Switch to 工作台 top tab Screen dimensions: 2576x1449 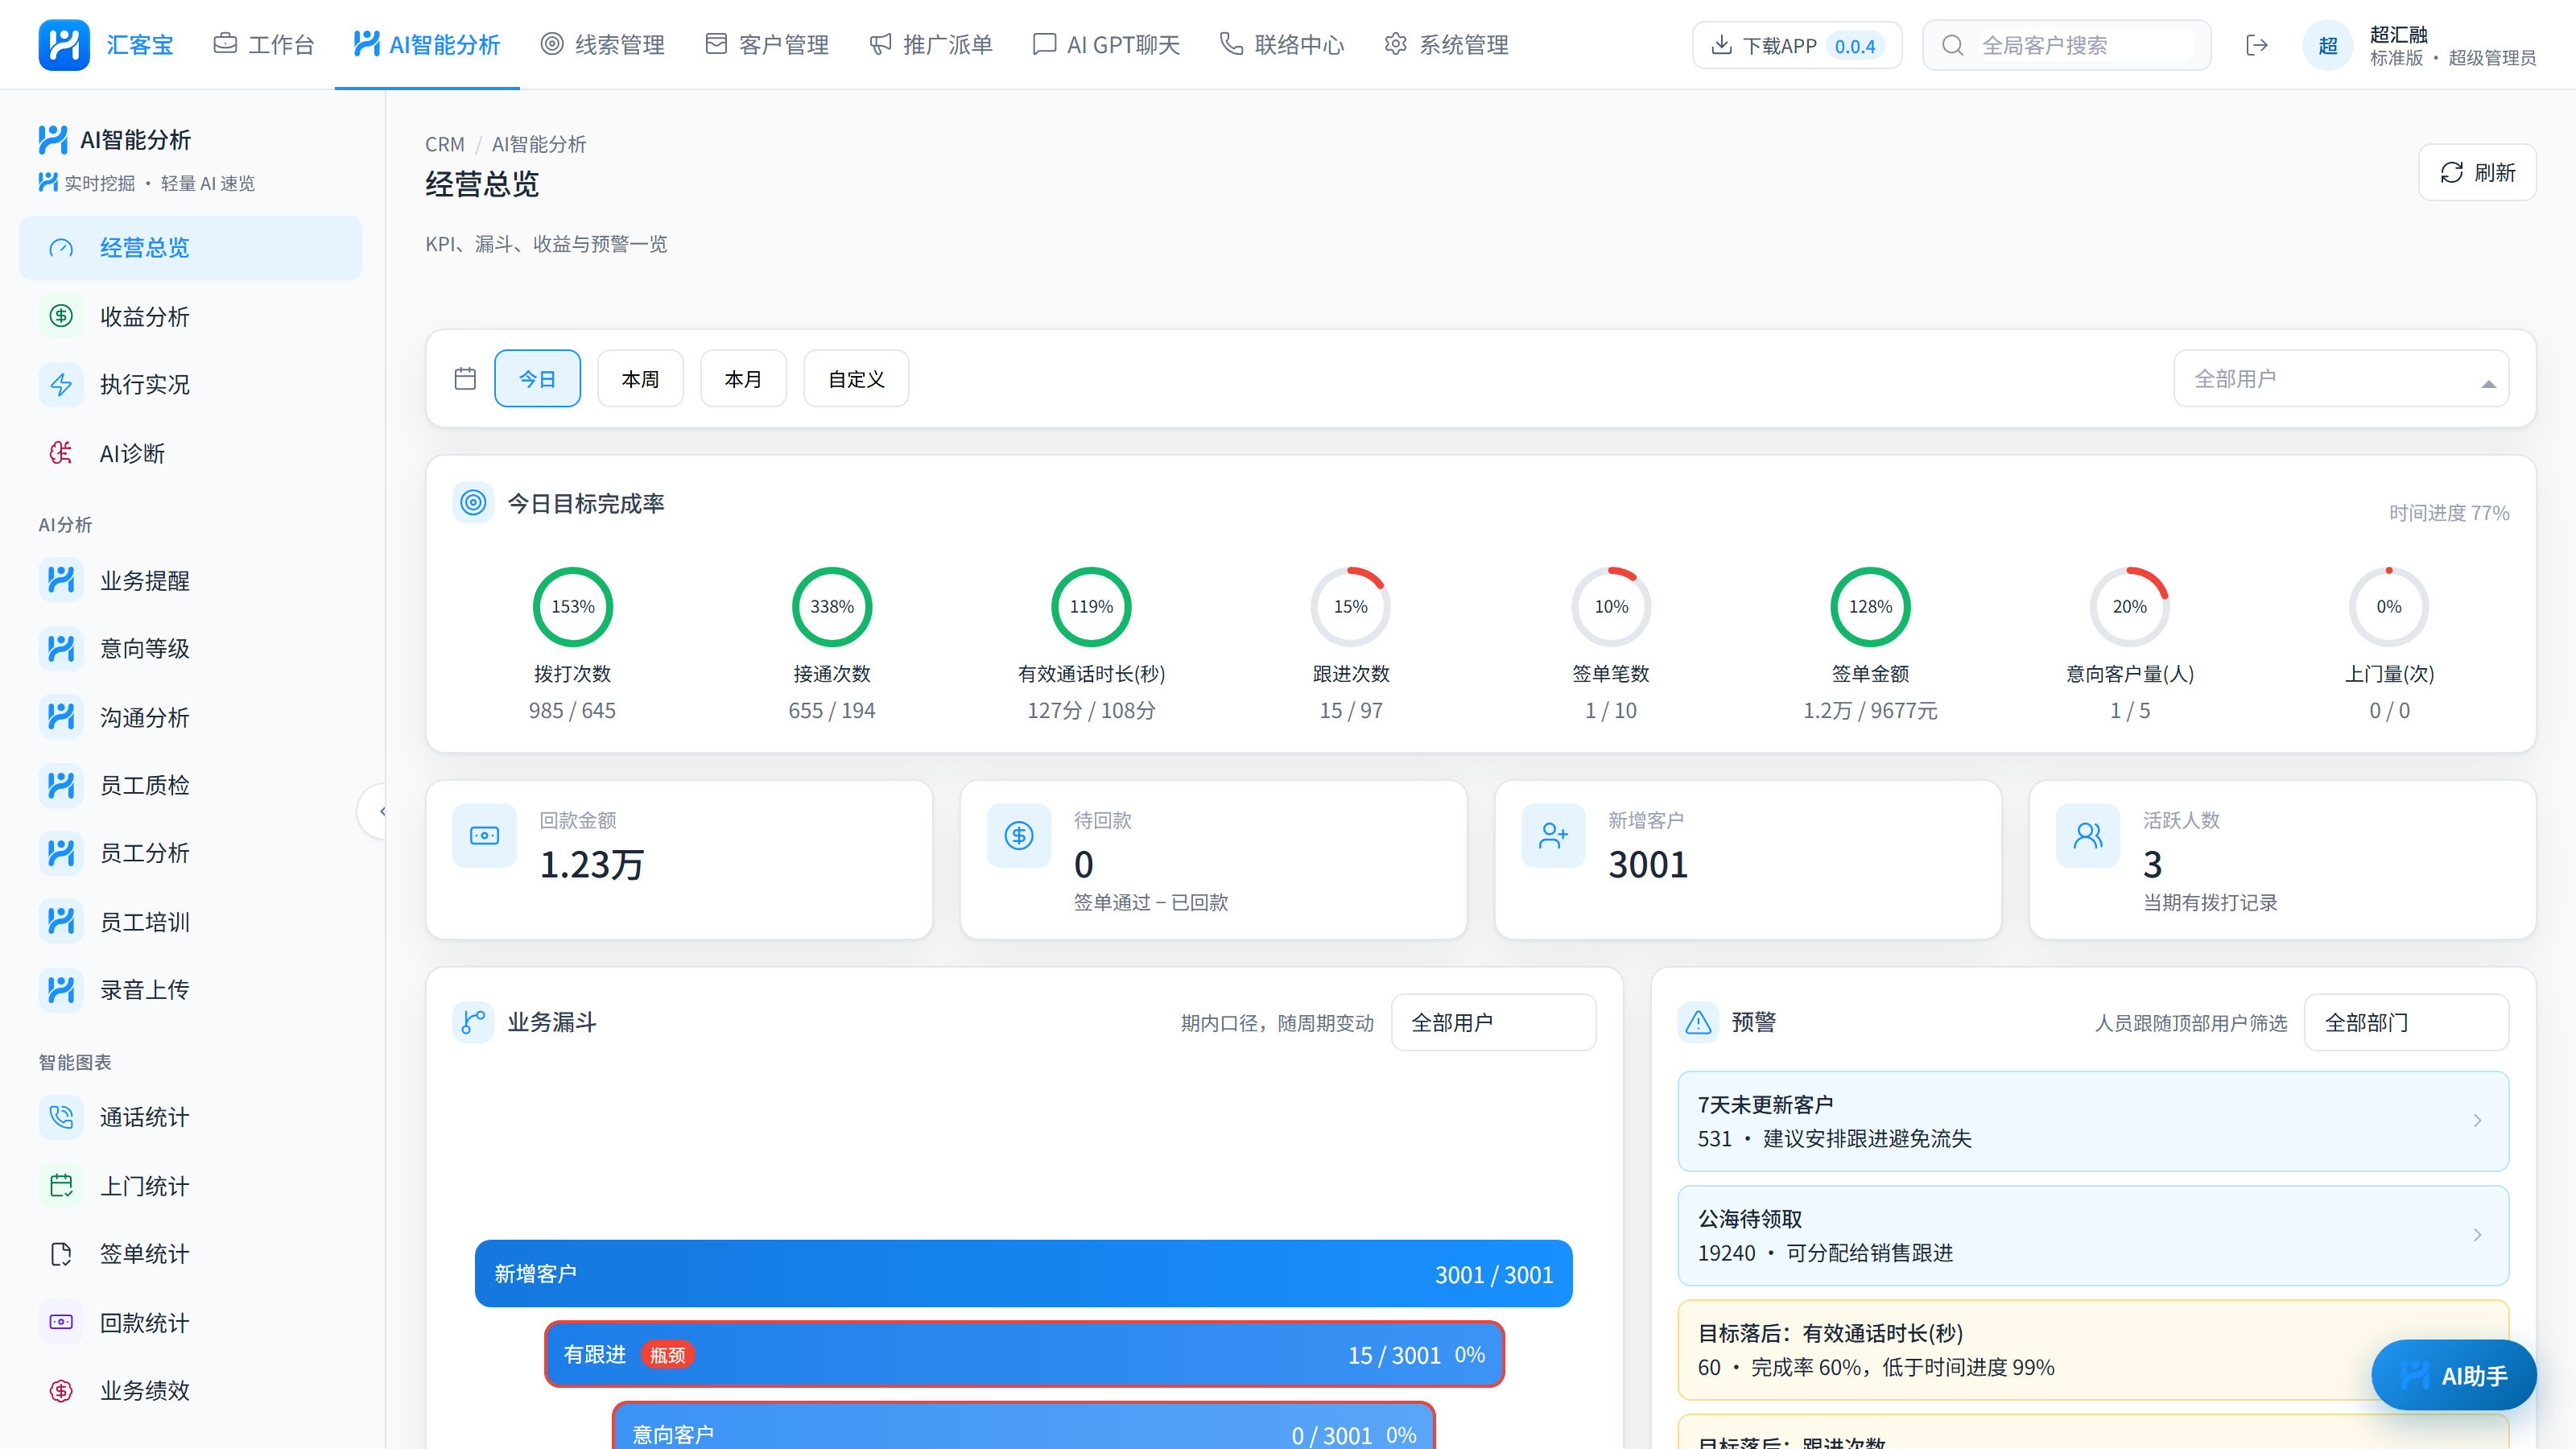tap(264, 45)
